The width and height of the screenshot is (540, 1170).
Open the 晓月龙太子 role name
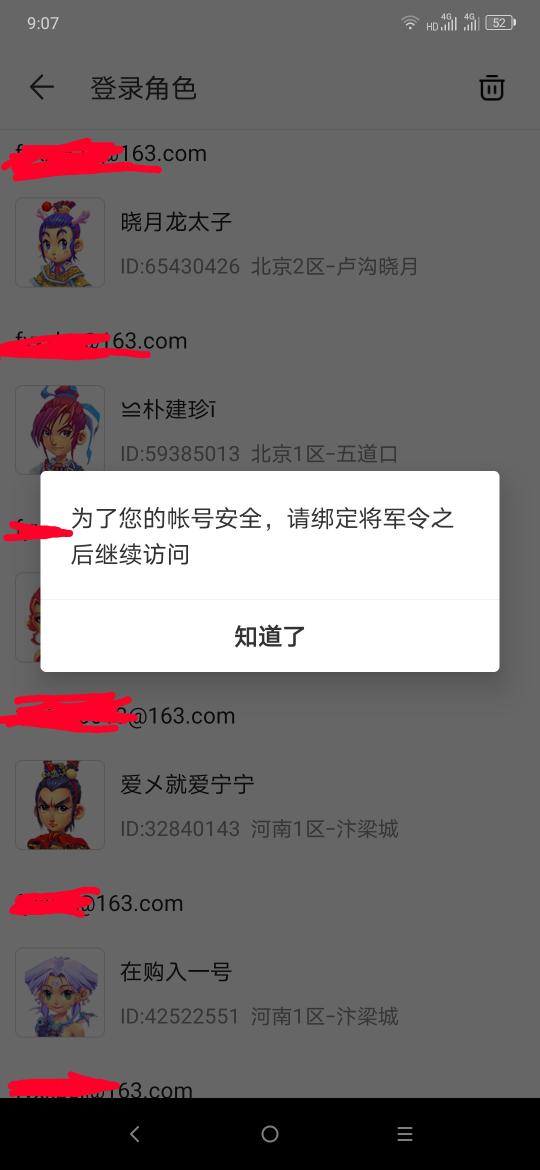pyautogui.click(x=176, y=222)
